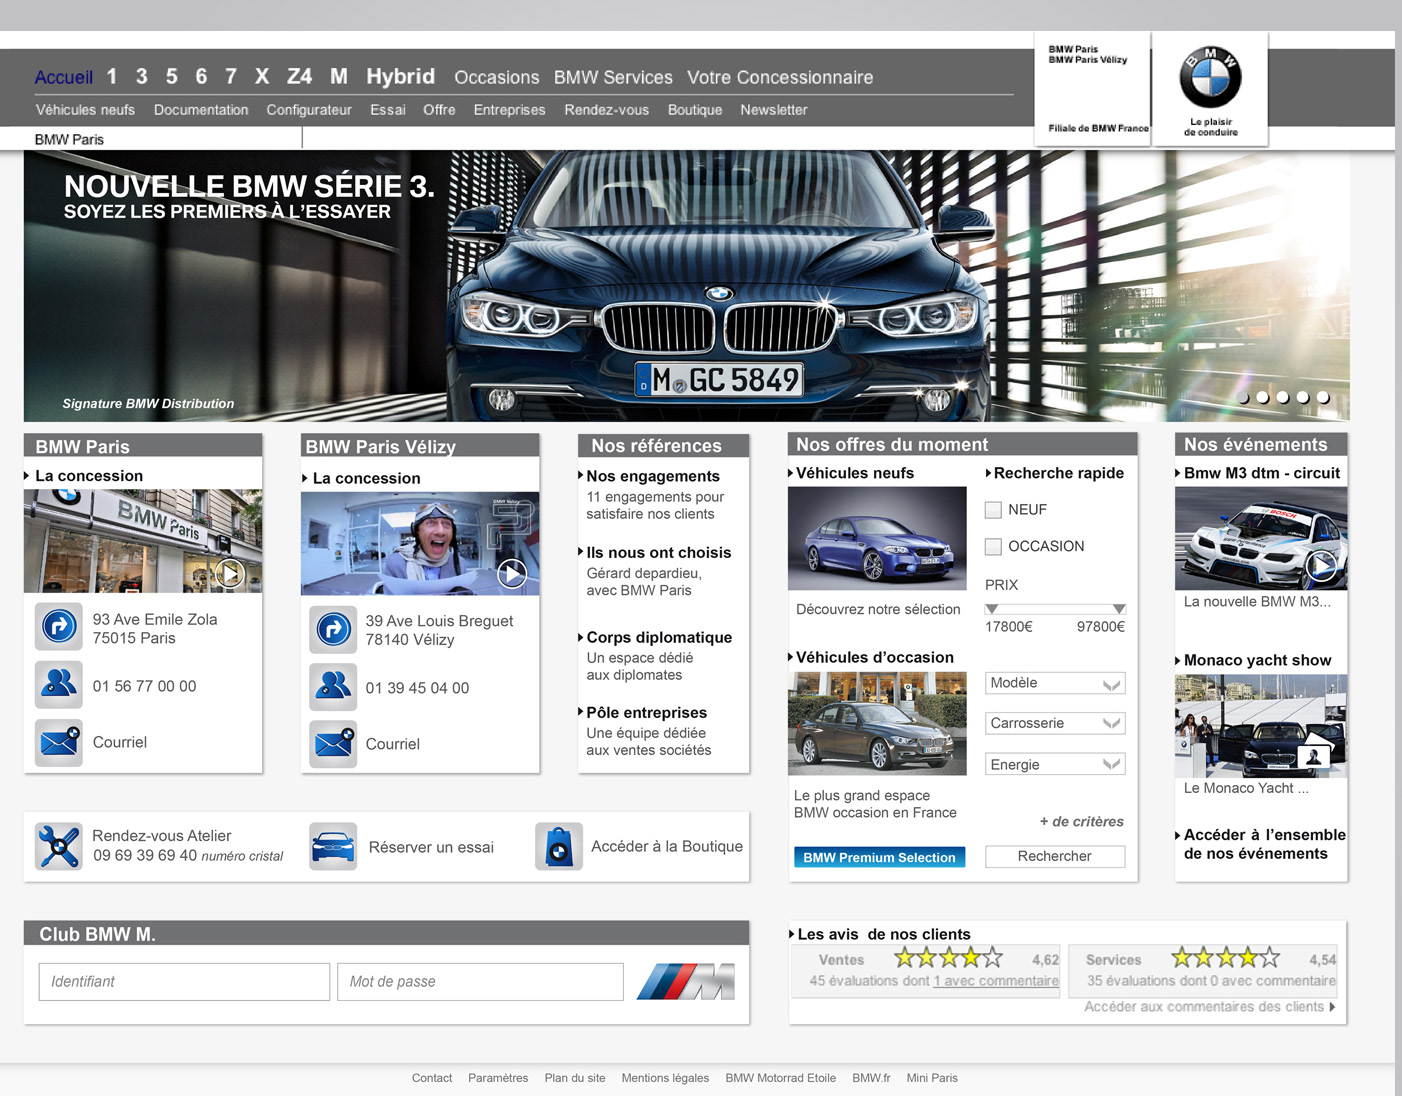Open the Z4 model menu
The height and width of the screenshot is (1096, 1402).
[x=299, y=76]
